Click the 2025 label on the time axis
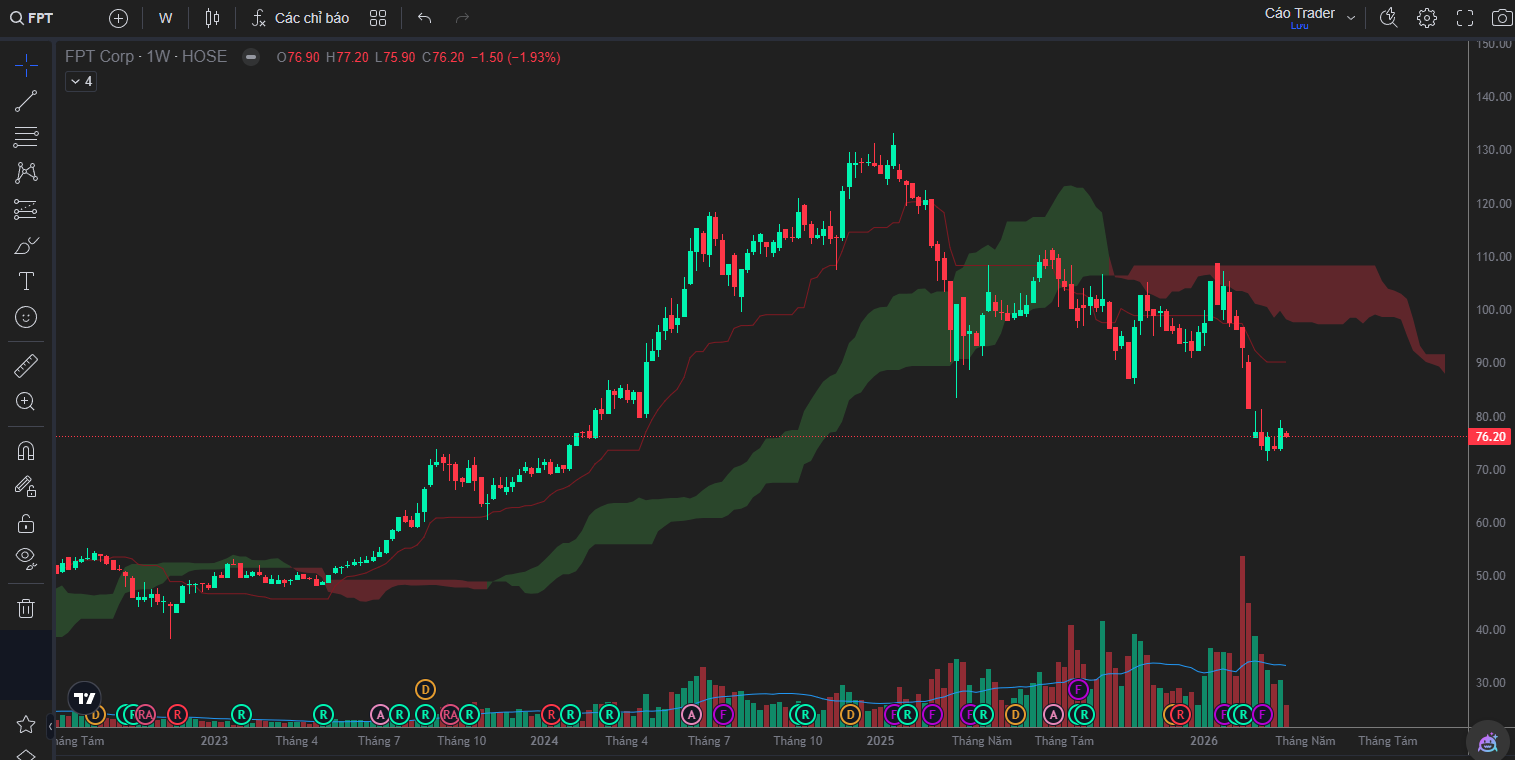This screenshot has width=1515, height=760. pyautogui.click(x=880, y=741)
